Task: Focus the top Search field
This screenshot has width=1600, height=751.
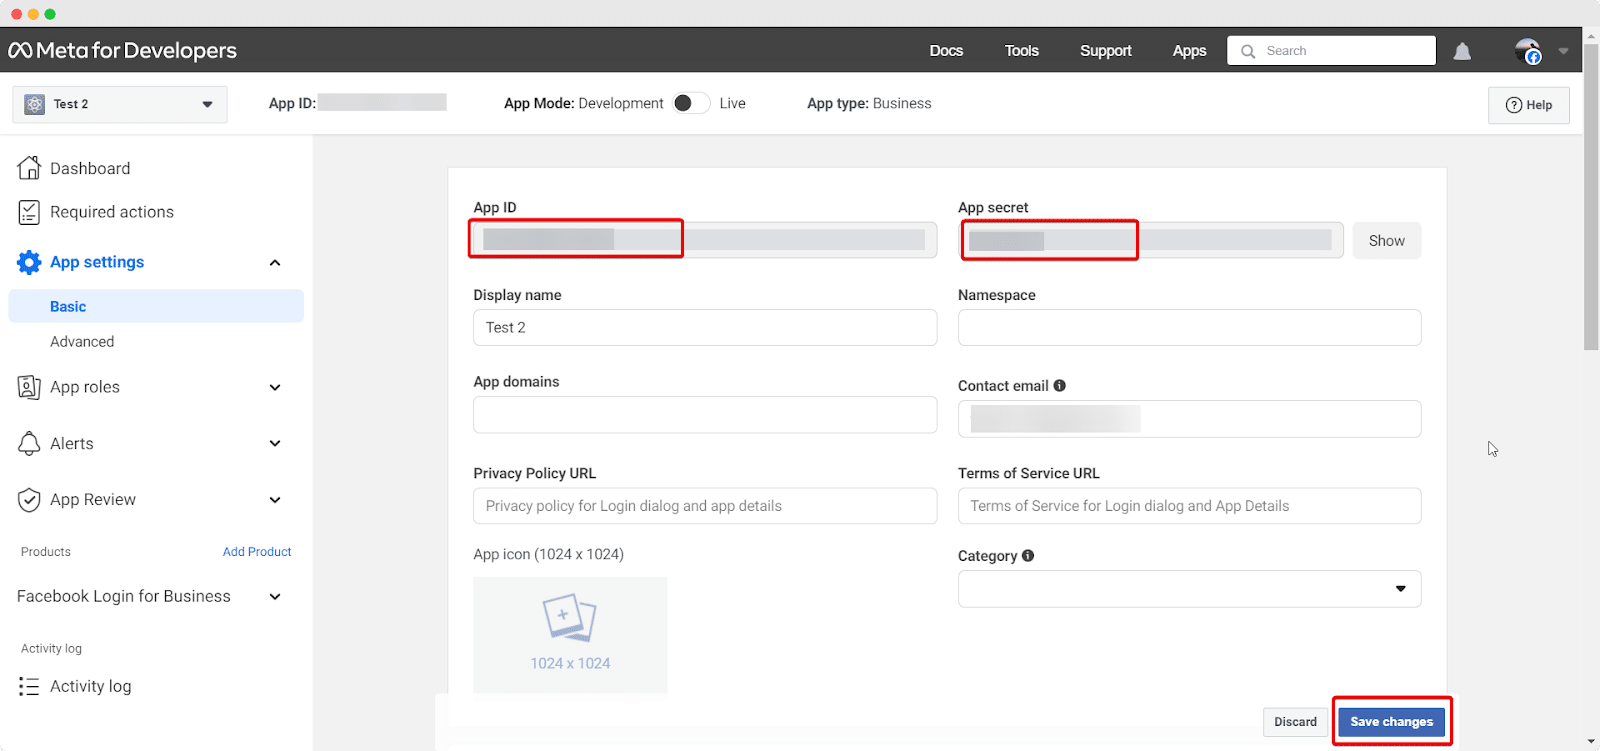Action: point(1331,51)
